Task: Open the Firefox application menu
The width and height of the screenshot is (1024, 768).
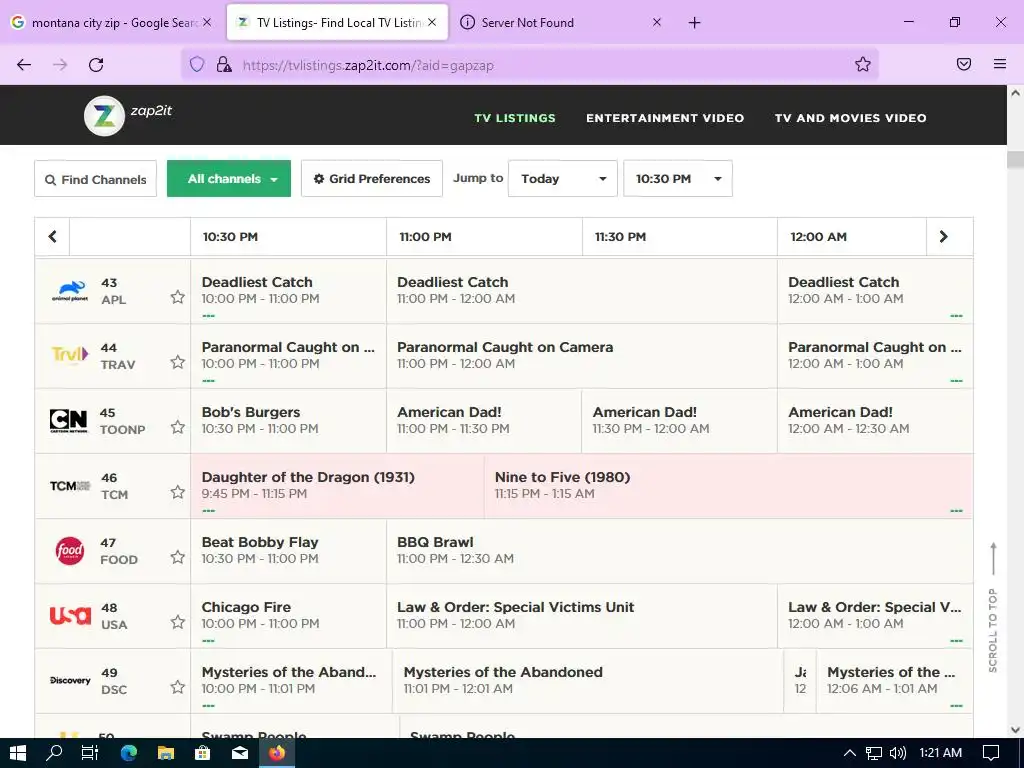Action: tap(1000, 64)
